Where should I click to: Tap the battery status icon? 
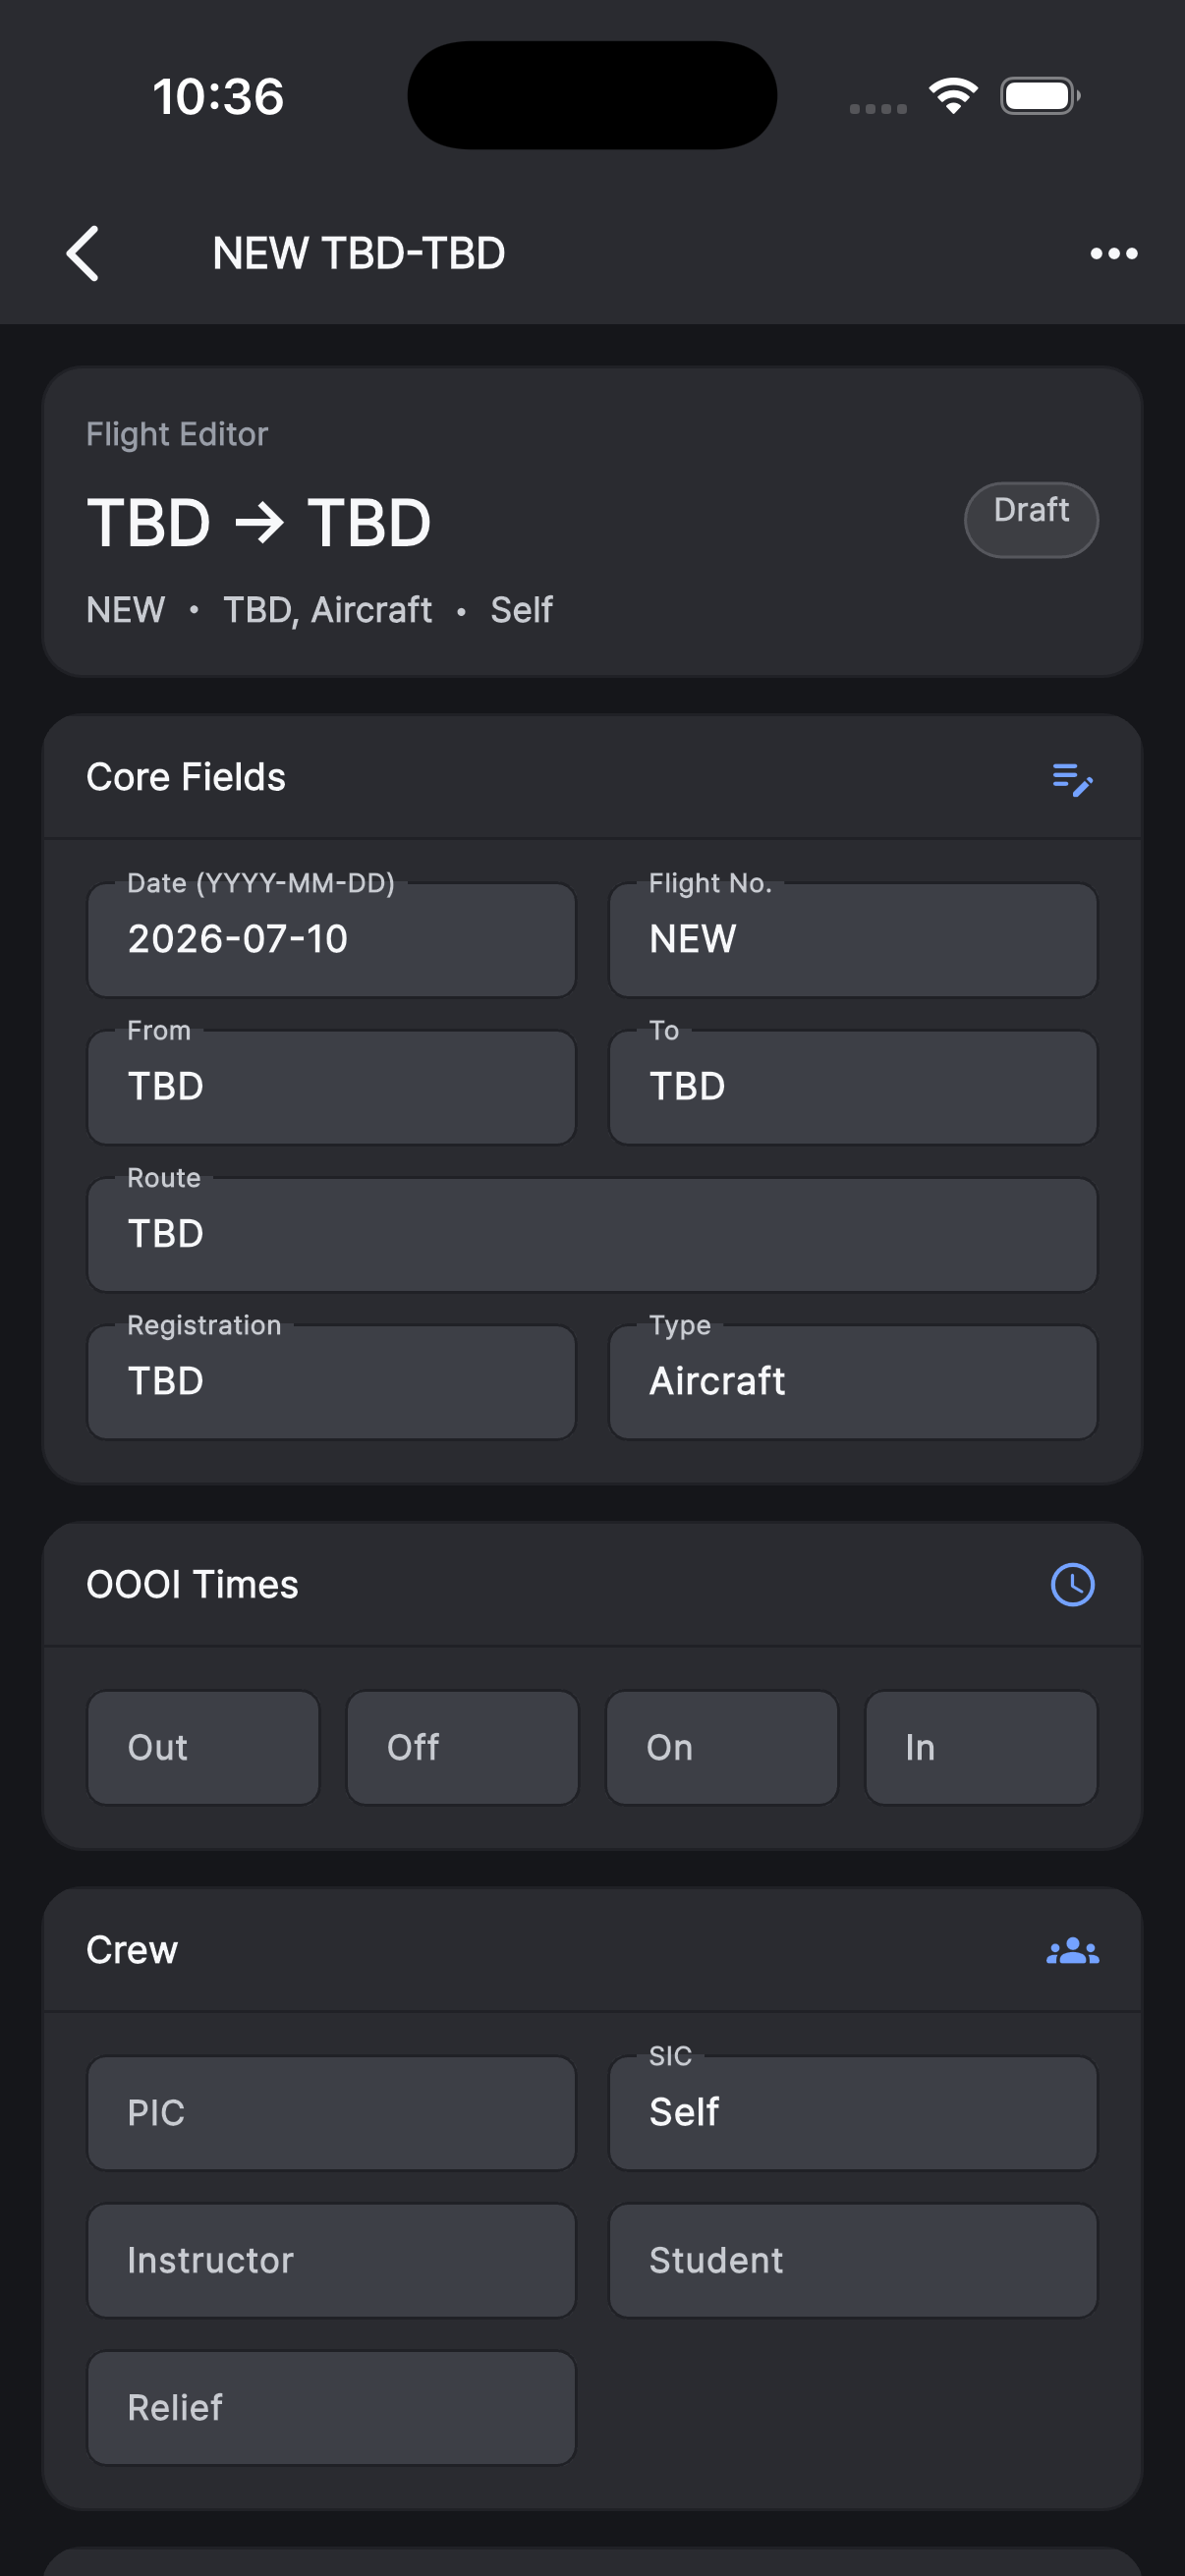[1040, 96]
